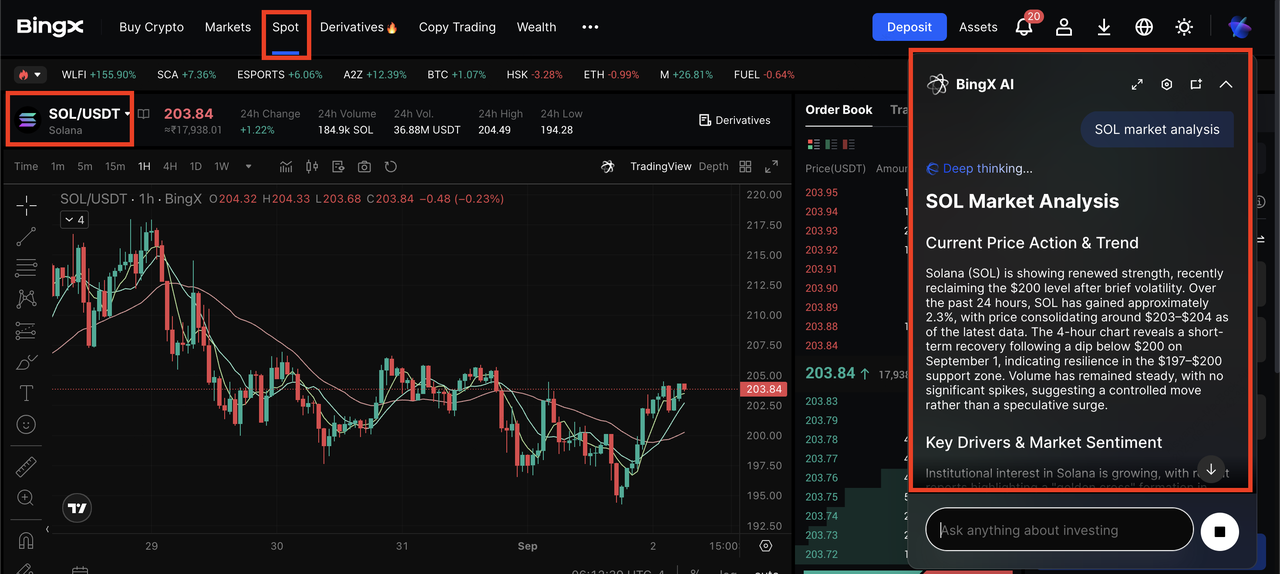Stop the AI response generation
The width and height of the screenshot is (1280, 574).
point(1219,531)
